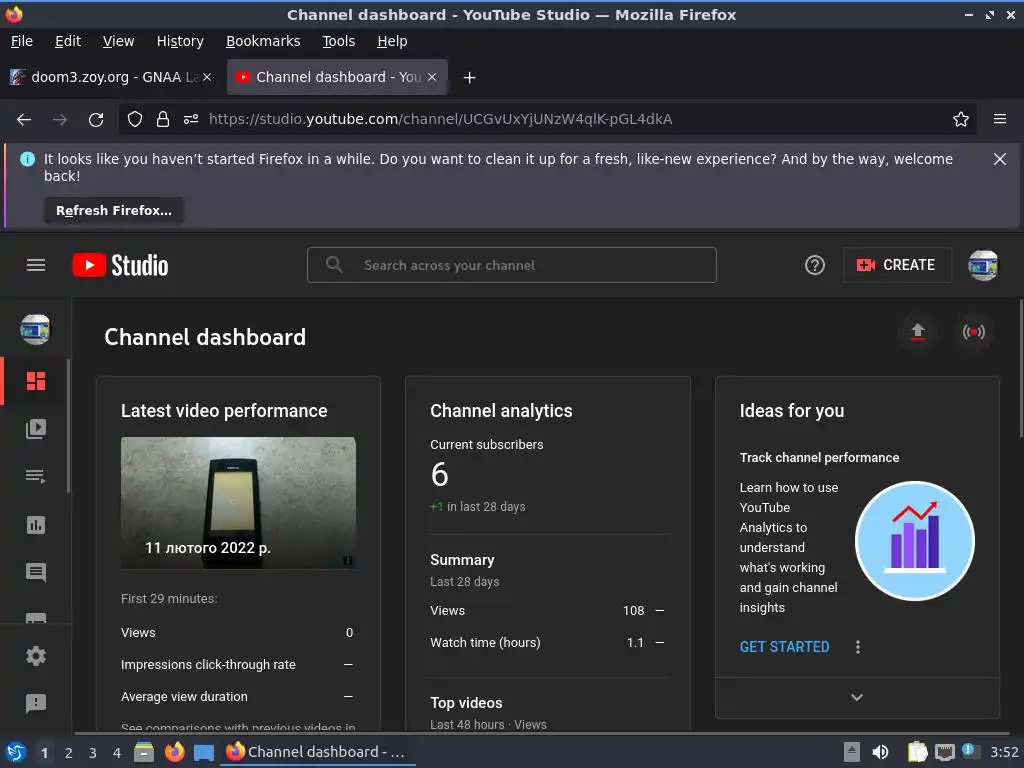Screen dimensions: 1024x768
Task: Click the Impressions click-through rate row
Action: coord(238,664)
